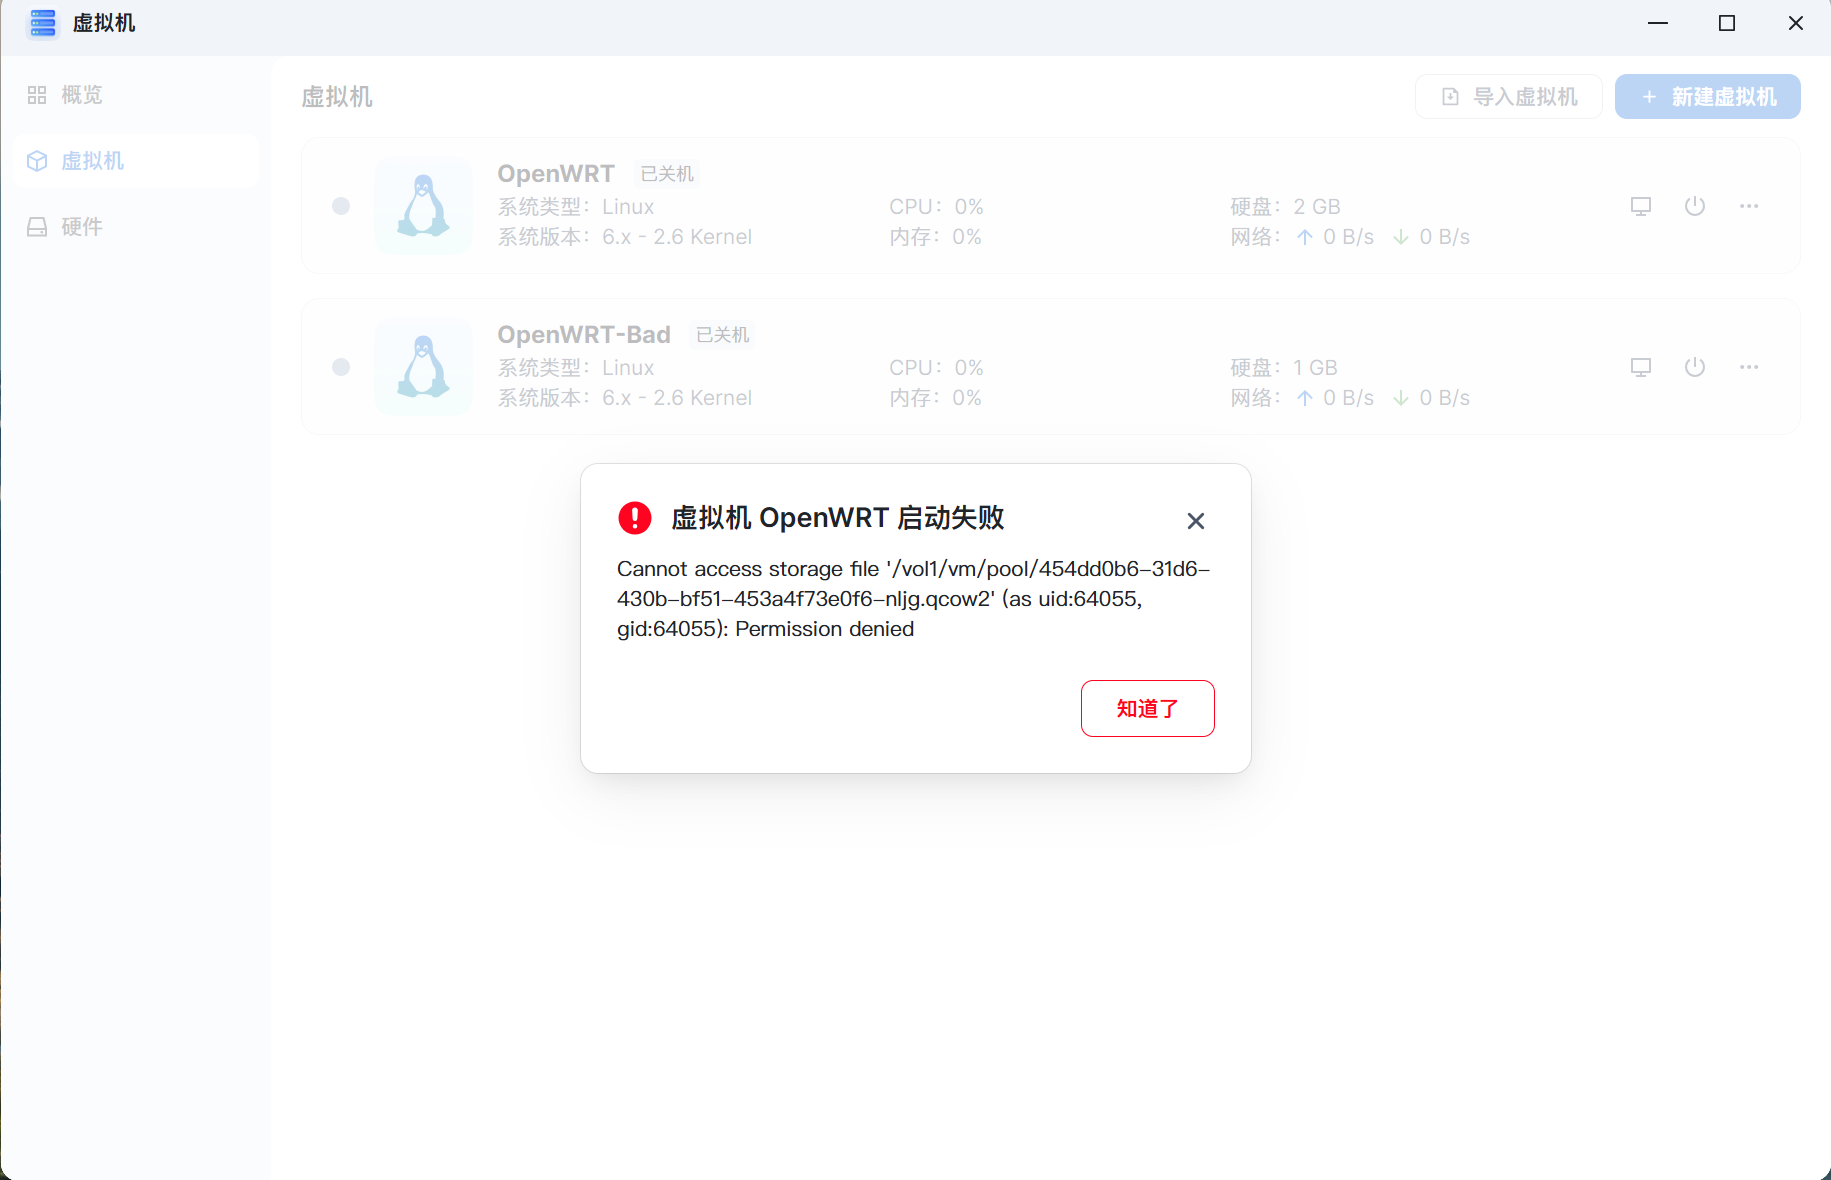Minimize the 虚拟机 window

1658,23
